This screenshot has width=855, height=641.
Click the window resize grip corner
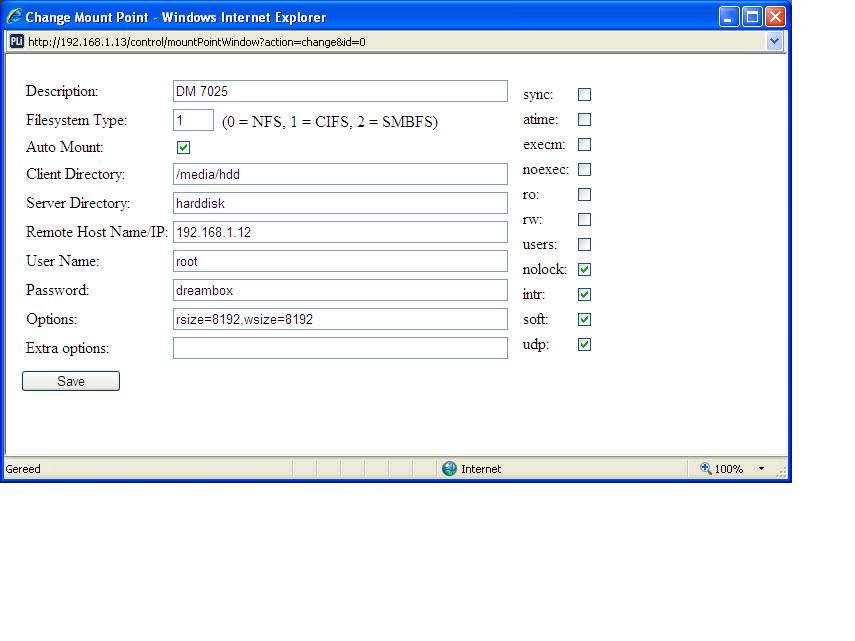pyautogui.click(x=781, y=472)
